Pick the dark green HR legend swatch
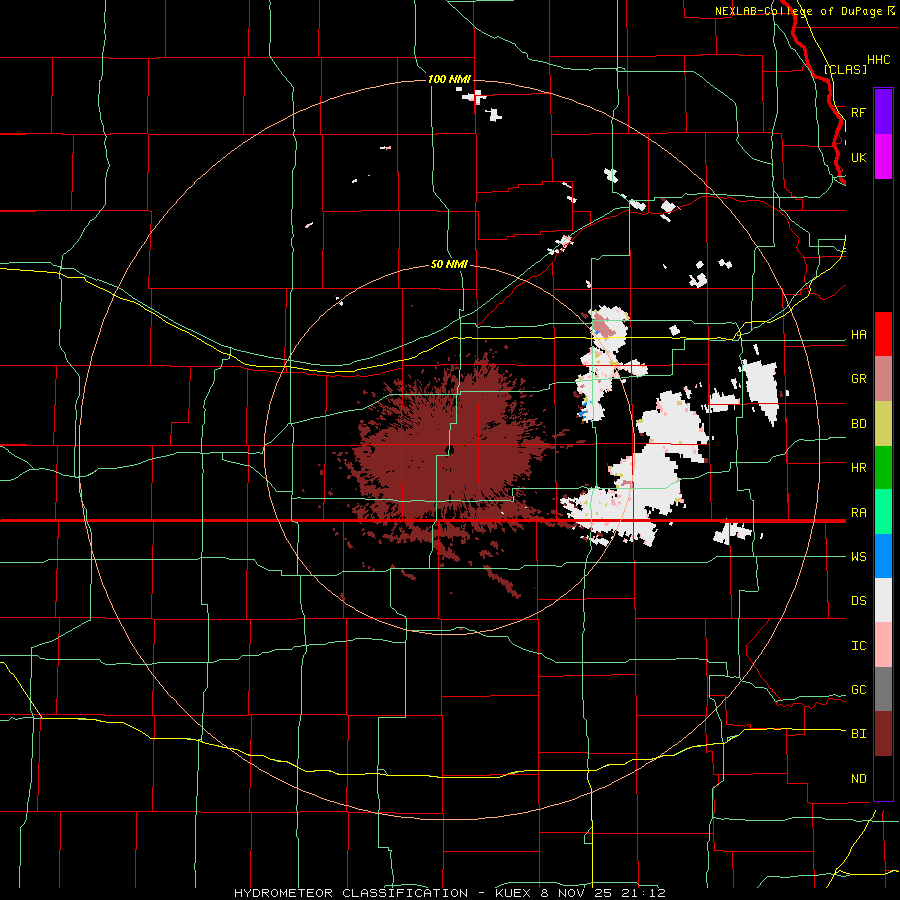 coord(883,468)
